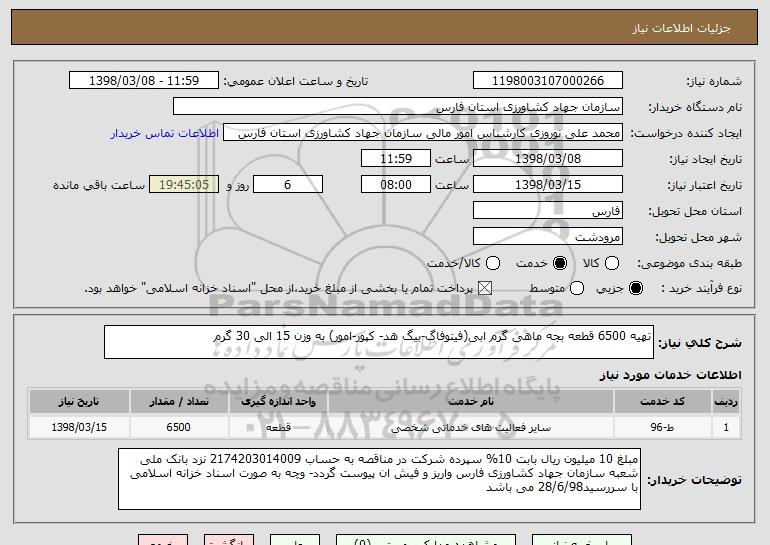Click the table date cell 1398/03/15

pos(79,427)
